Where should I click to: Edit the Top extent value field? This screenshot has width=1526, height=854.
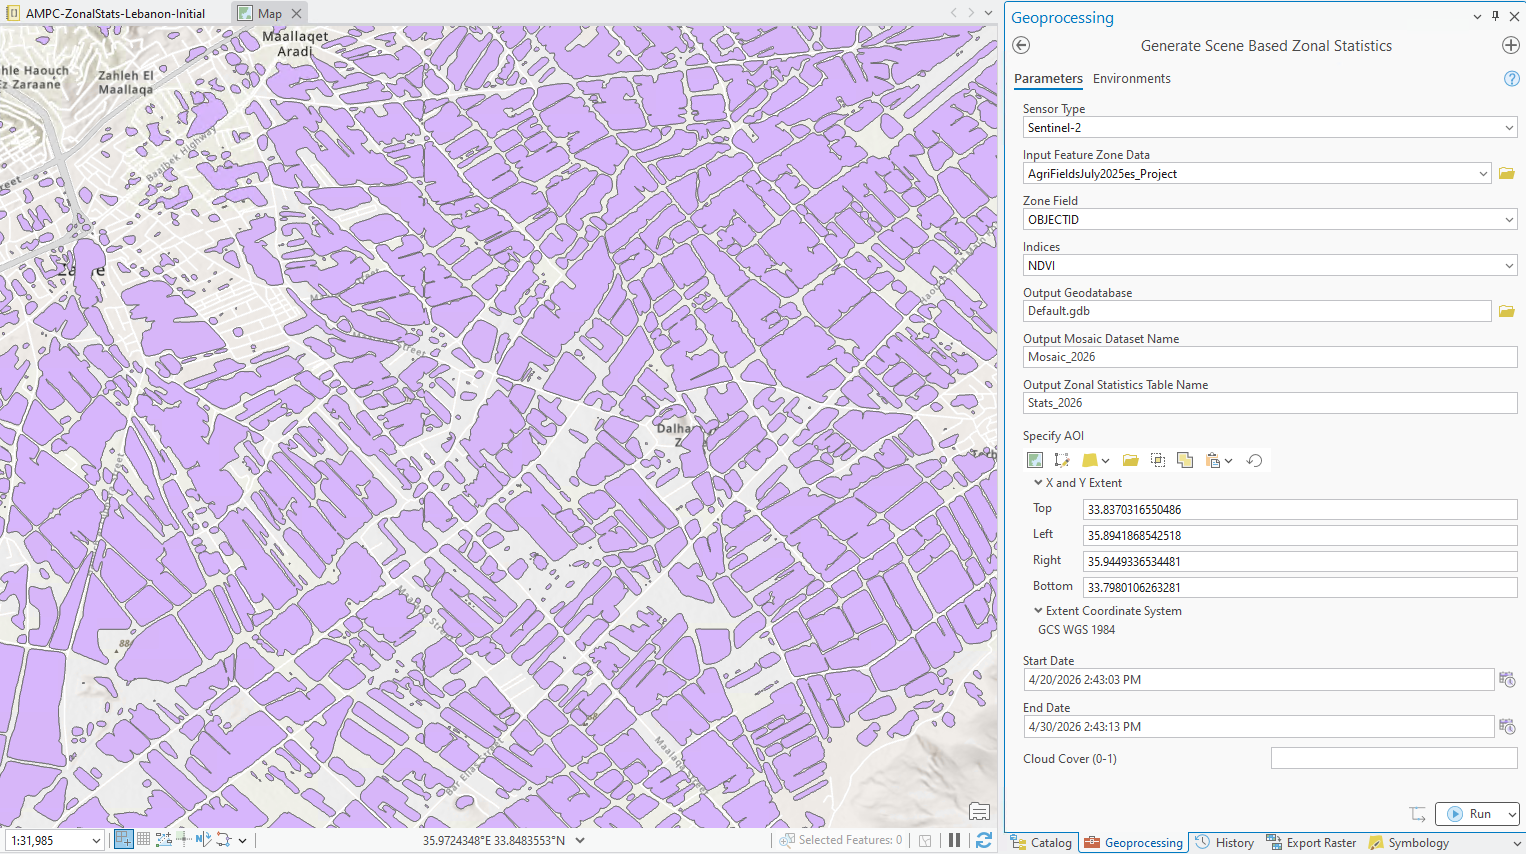[x=1300, y=509]
